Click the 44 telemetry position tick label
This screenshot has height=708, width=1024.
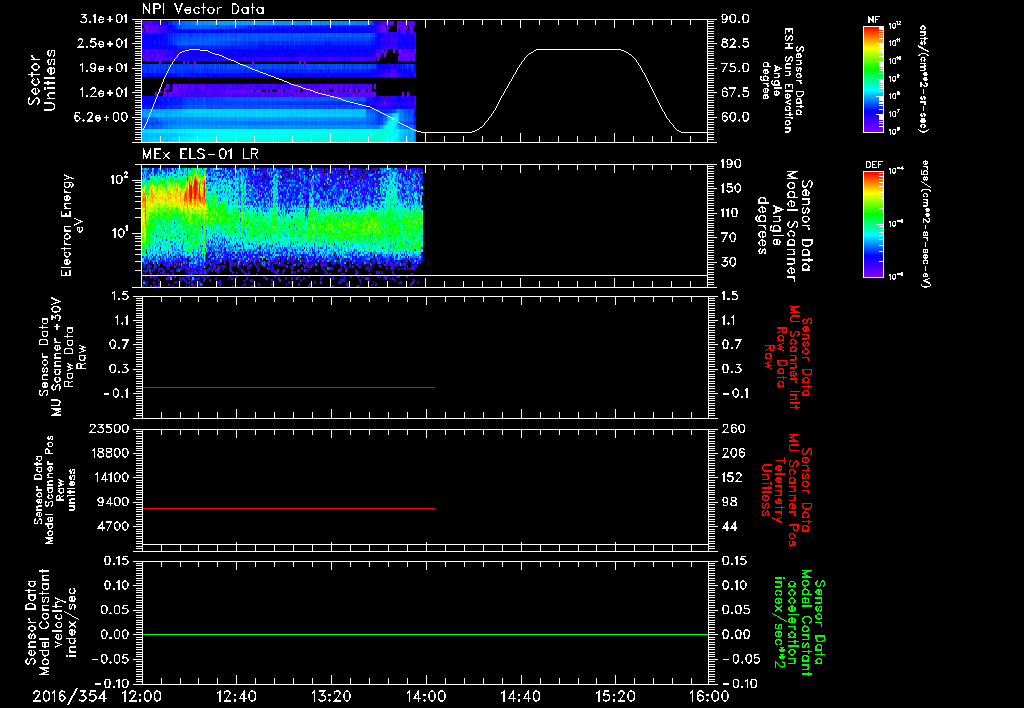tap(729, 526)
